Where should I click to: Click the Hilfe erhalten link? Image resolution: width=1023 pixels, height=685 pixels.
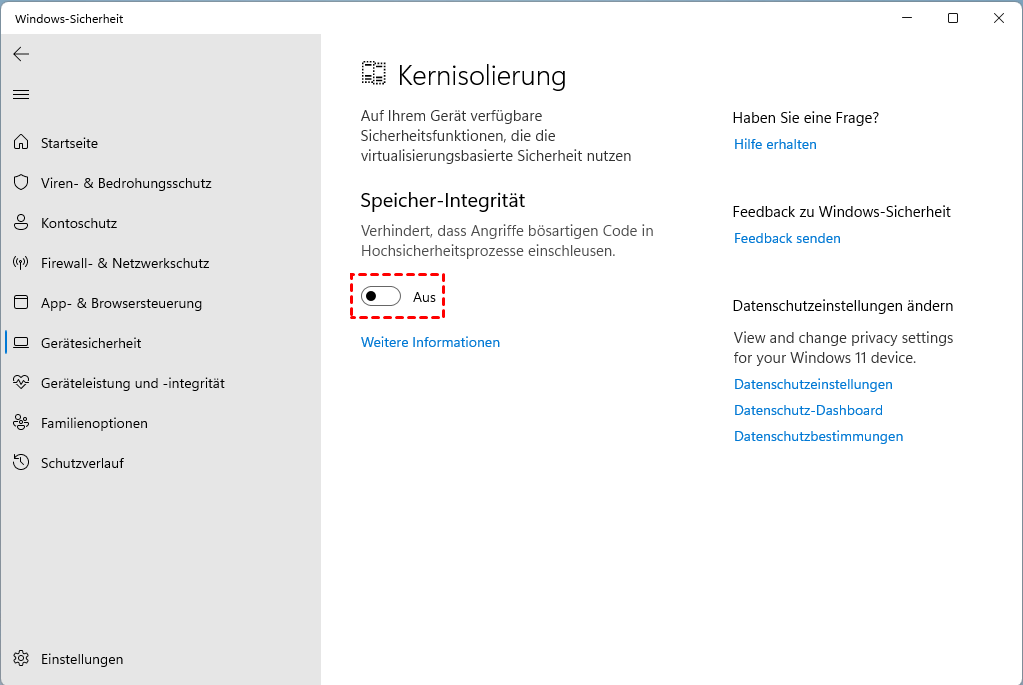[x=775, y=144]
